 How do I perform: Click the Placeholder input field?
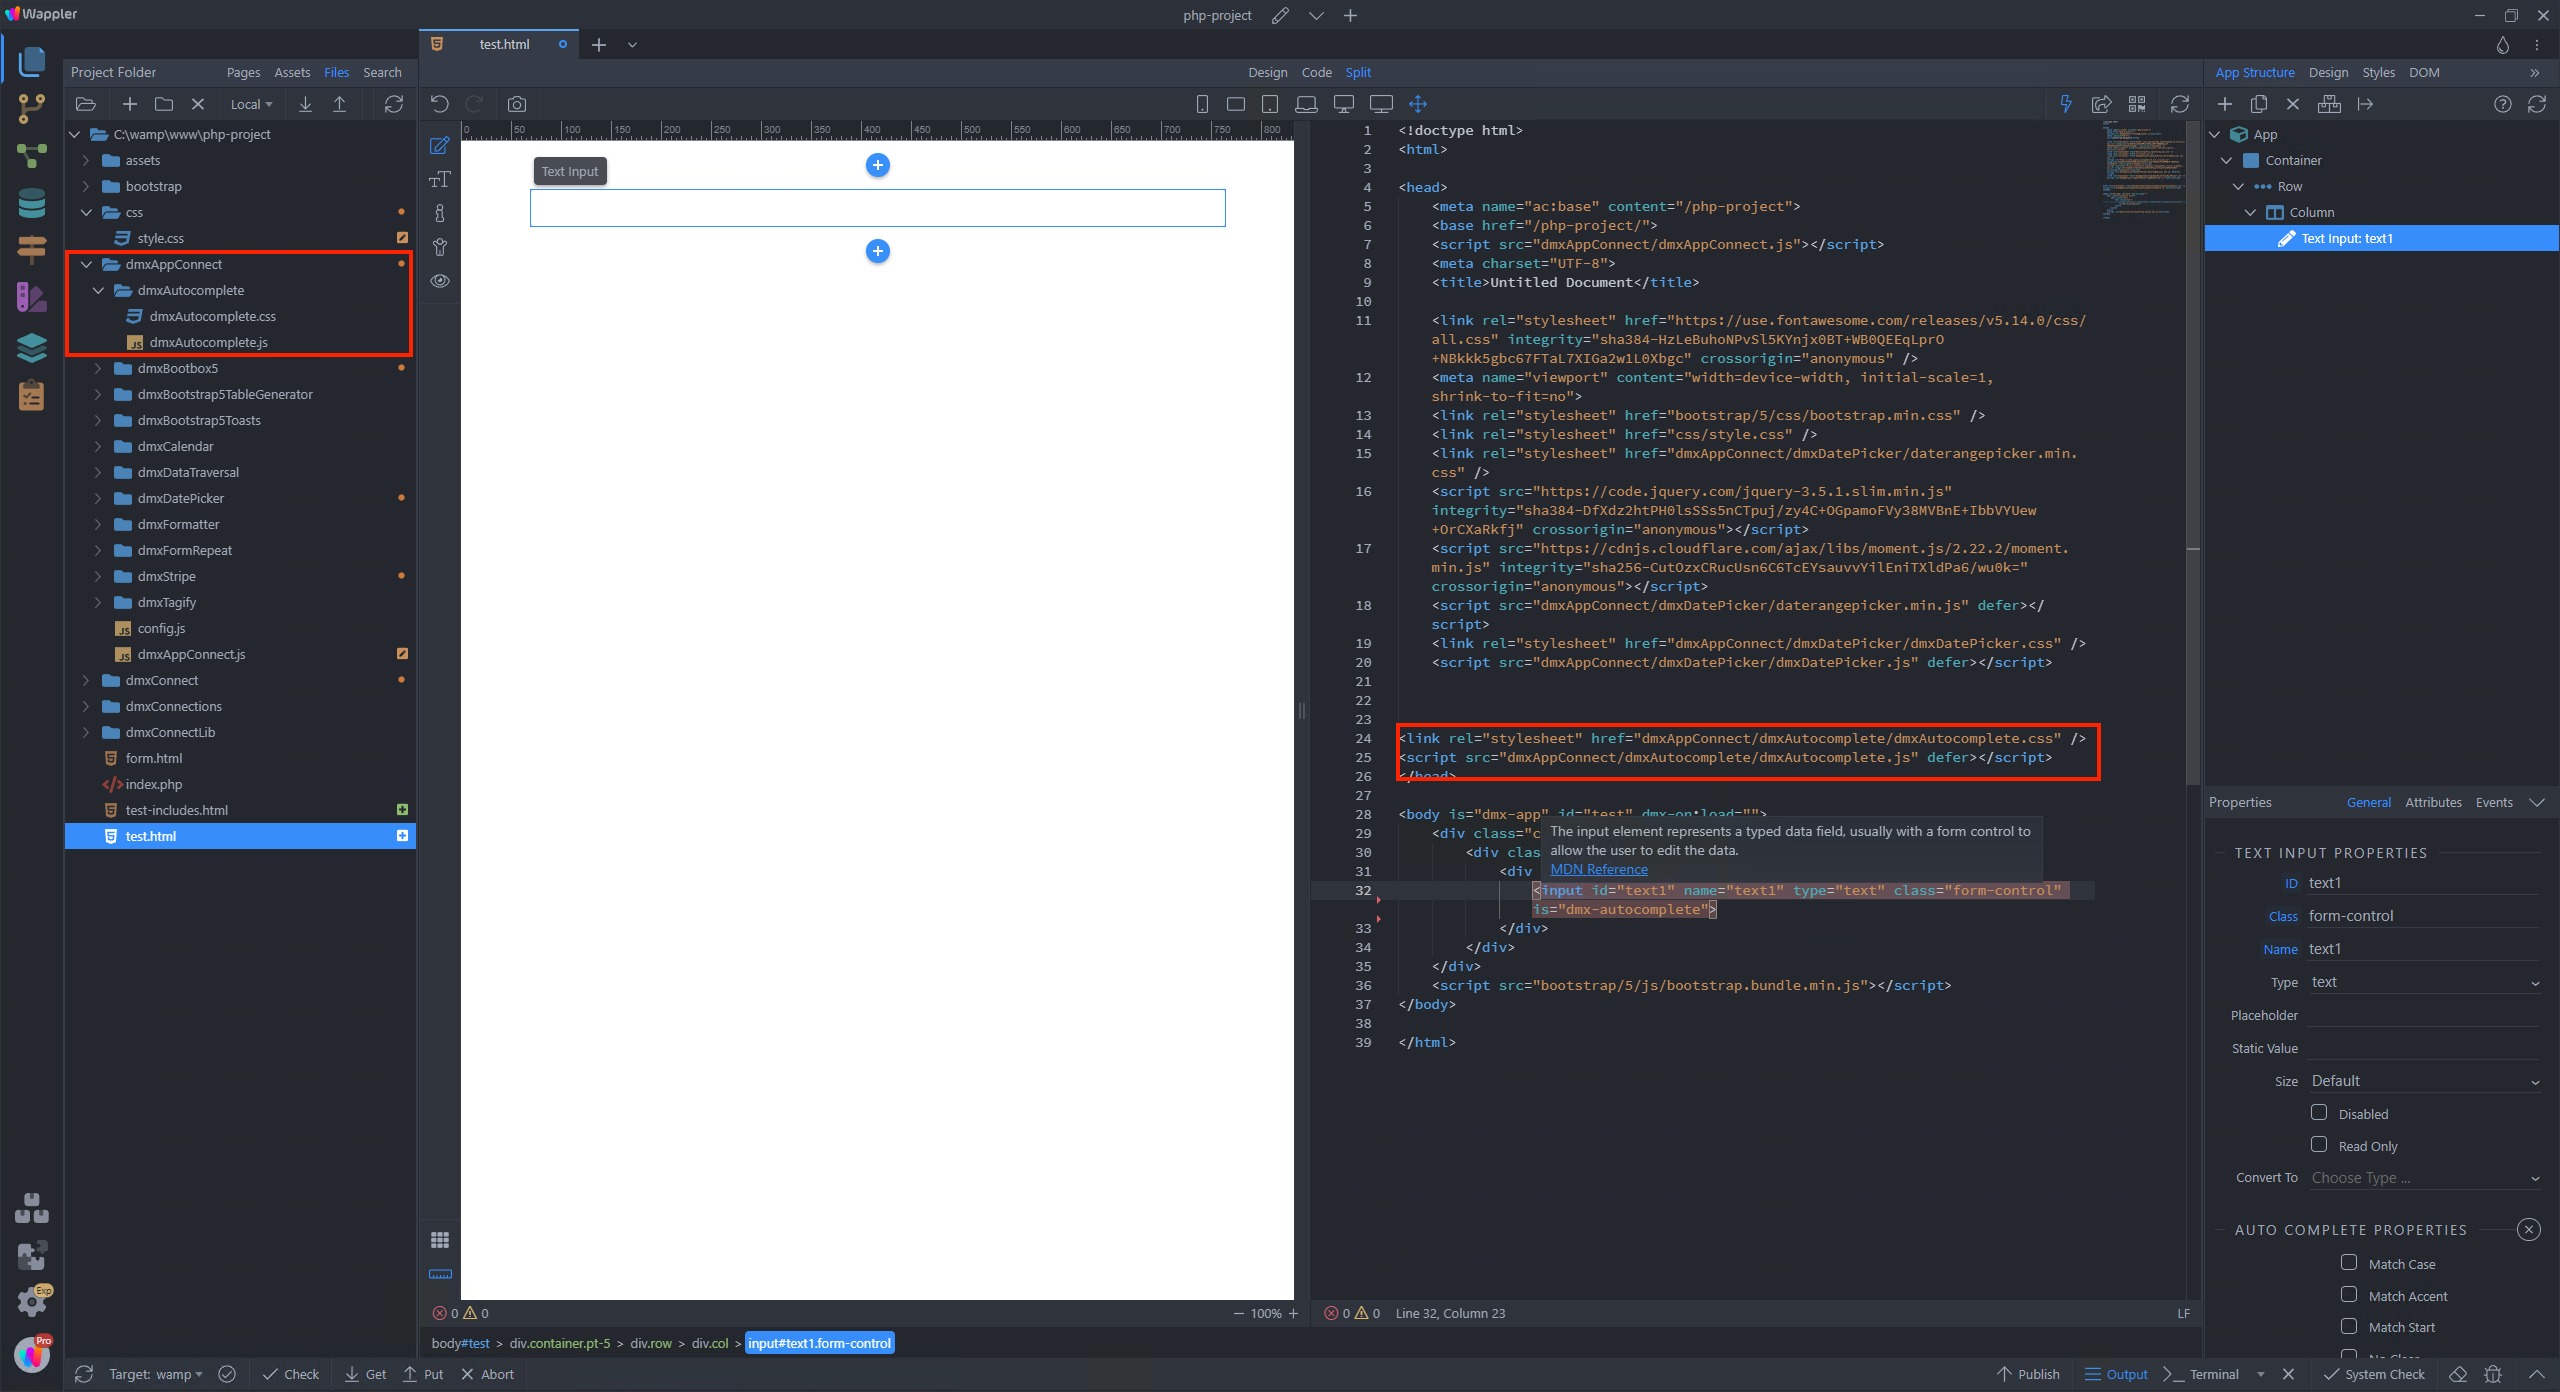point(2424,1015)
